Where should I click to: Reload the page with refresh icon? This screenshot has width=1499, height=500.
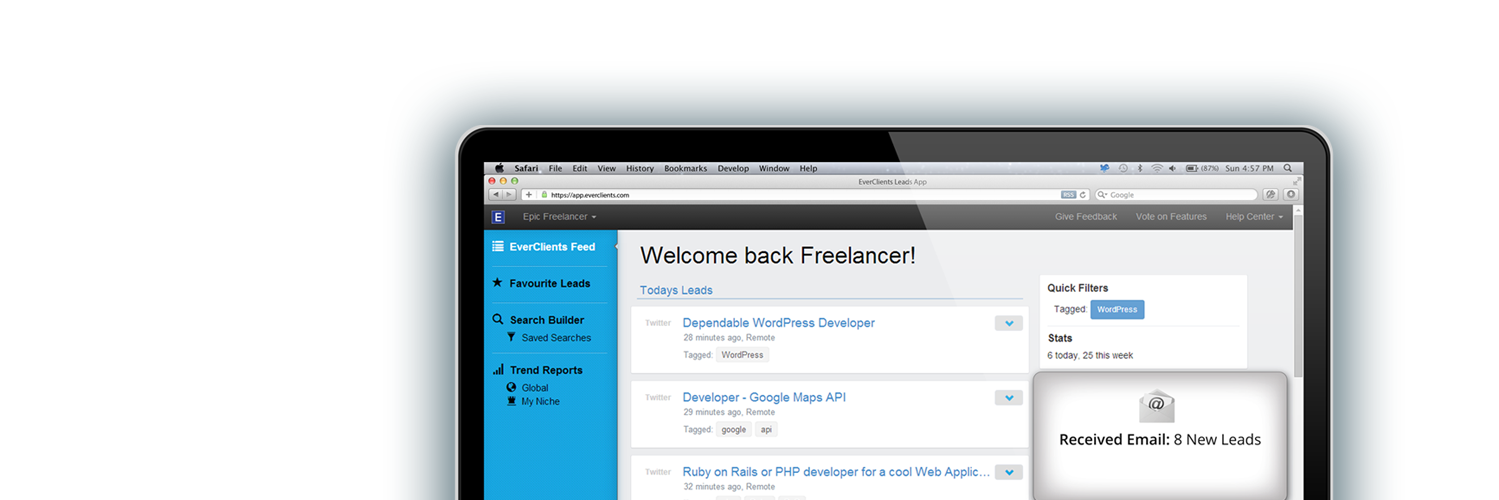(x=1083, y=195)
